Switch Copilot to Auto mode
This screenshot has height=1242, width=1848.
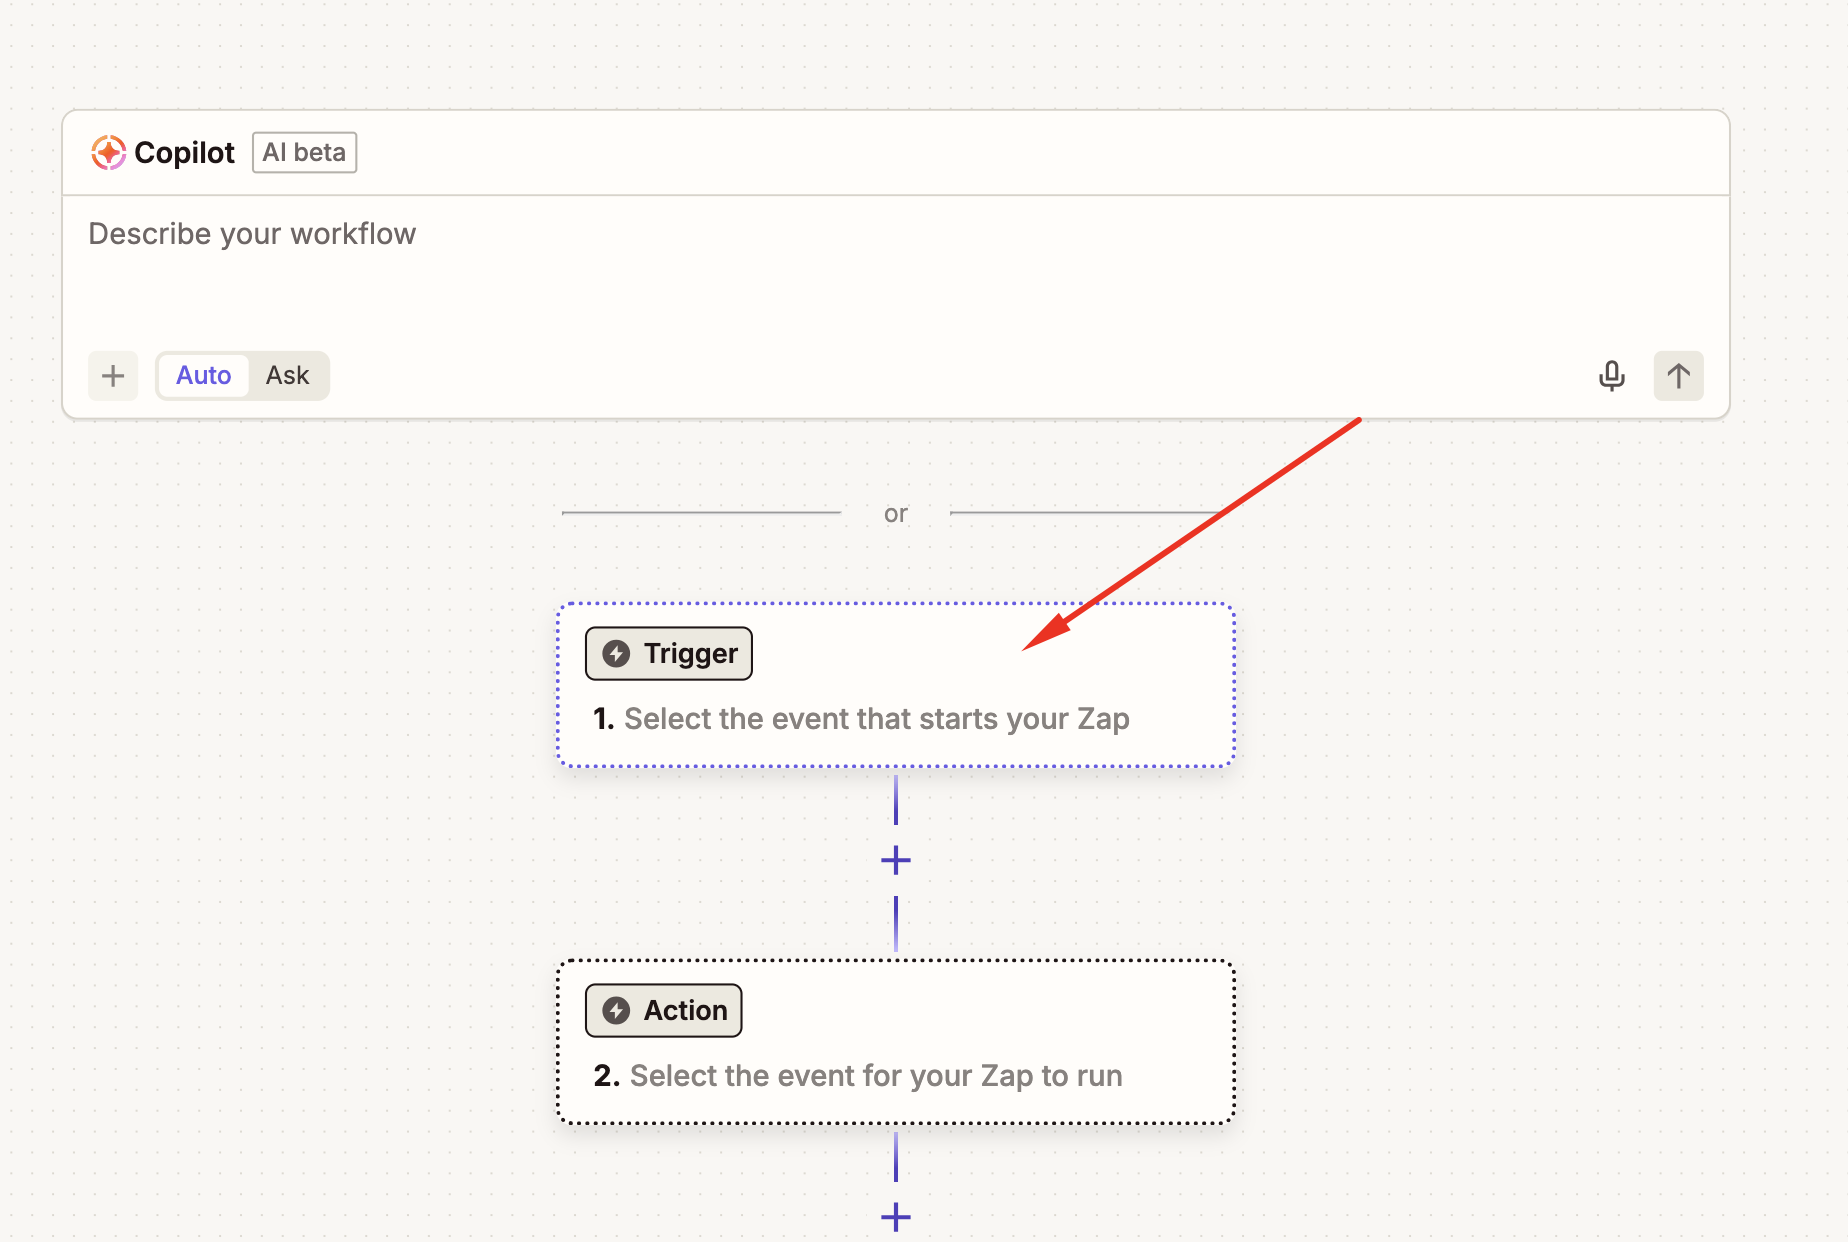[x=203, y=376]
